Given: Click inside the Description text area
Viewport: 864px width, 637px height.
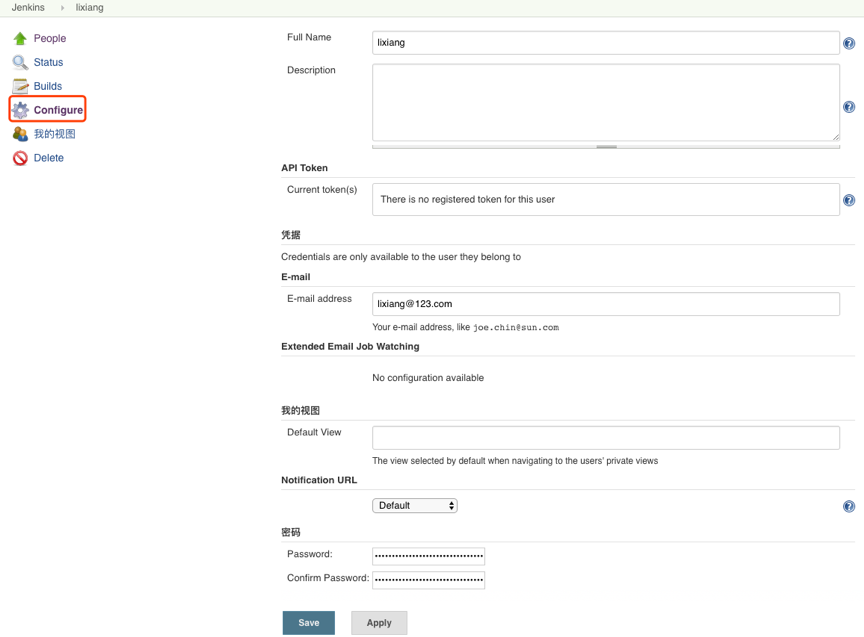Looking at the screenshot, I should [x=605, y=102].
